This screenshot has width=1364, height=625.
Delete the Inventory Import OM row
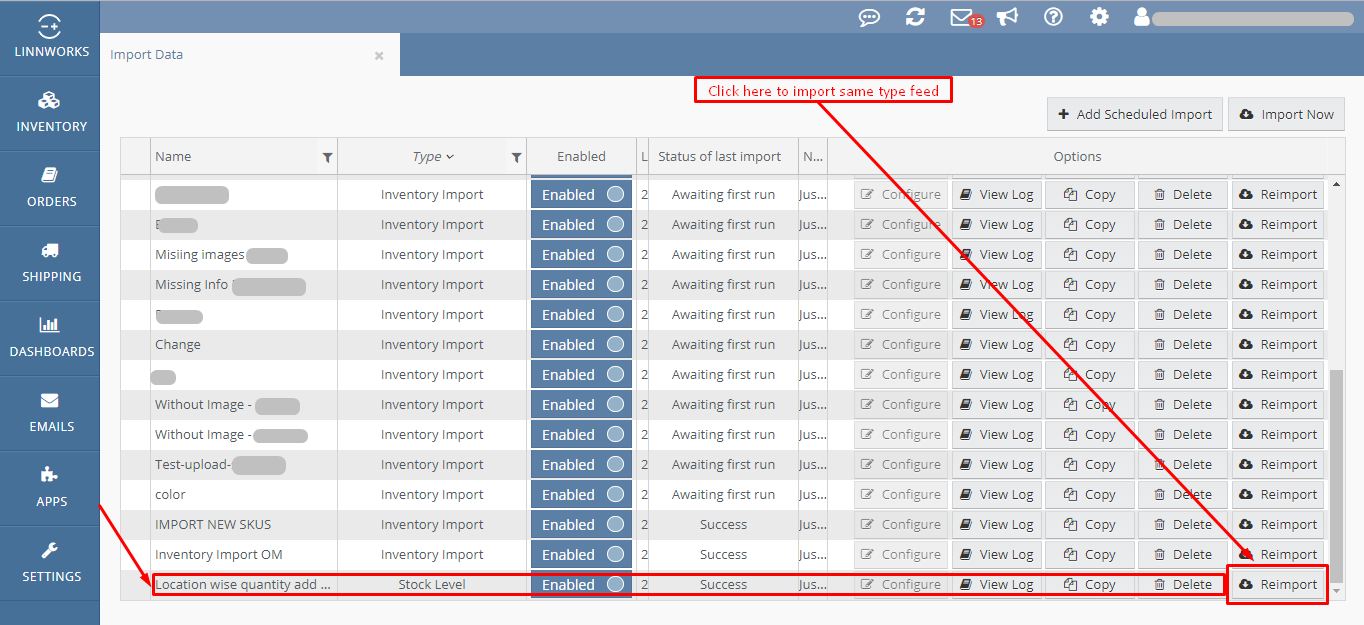tap(1182, 555)
